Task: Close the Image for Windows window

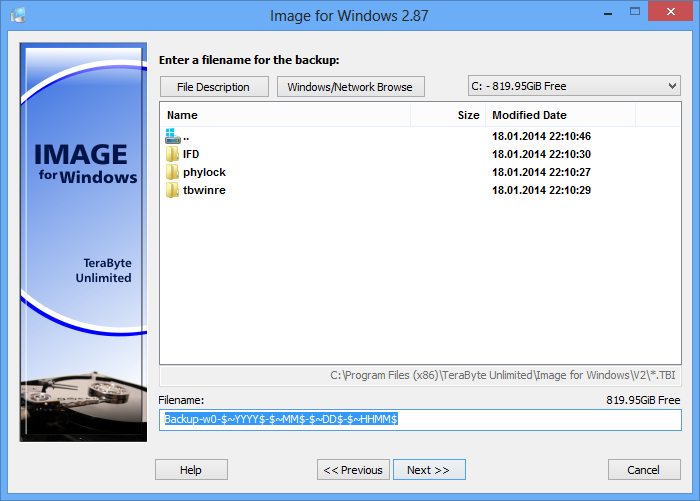Action: click(x=671, y=11)
